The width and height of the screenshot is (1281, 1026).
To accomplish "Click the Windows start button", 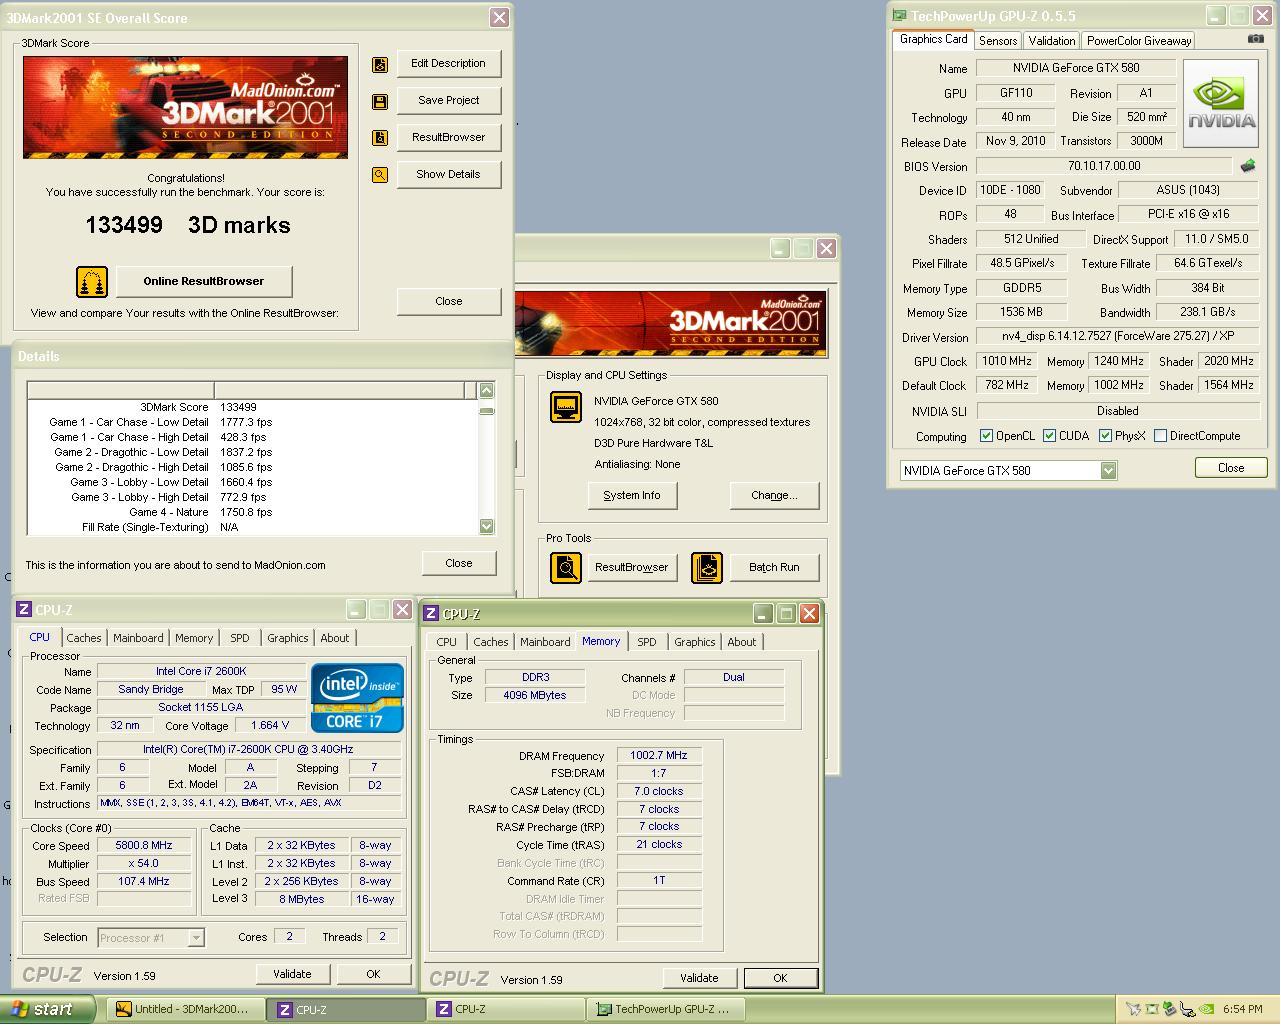I will click(48, 1010).
